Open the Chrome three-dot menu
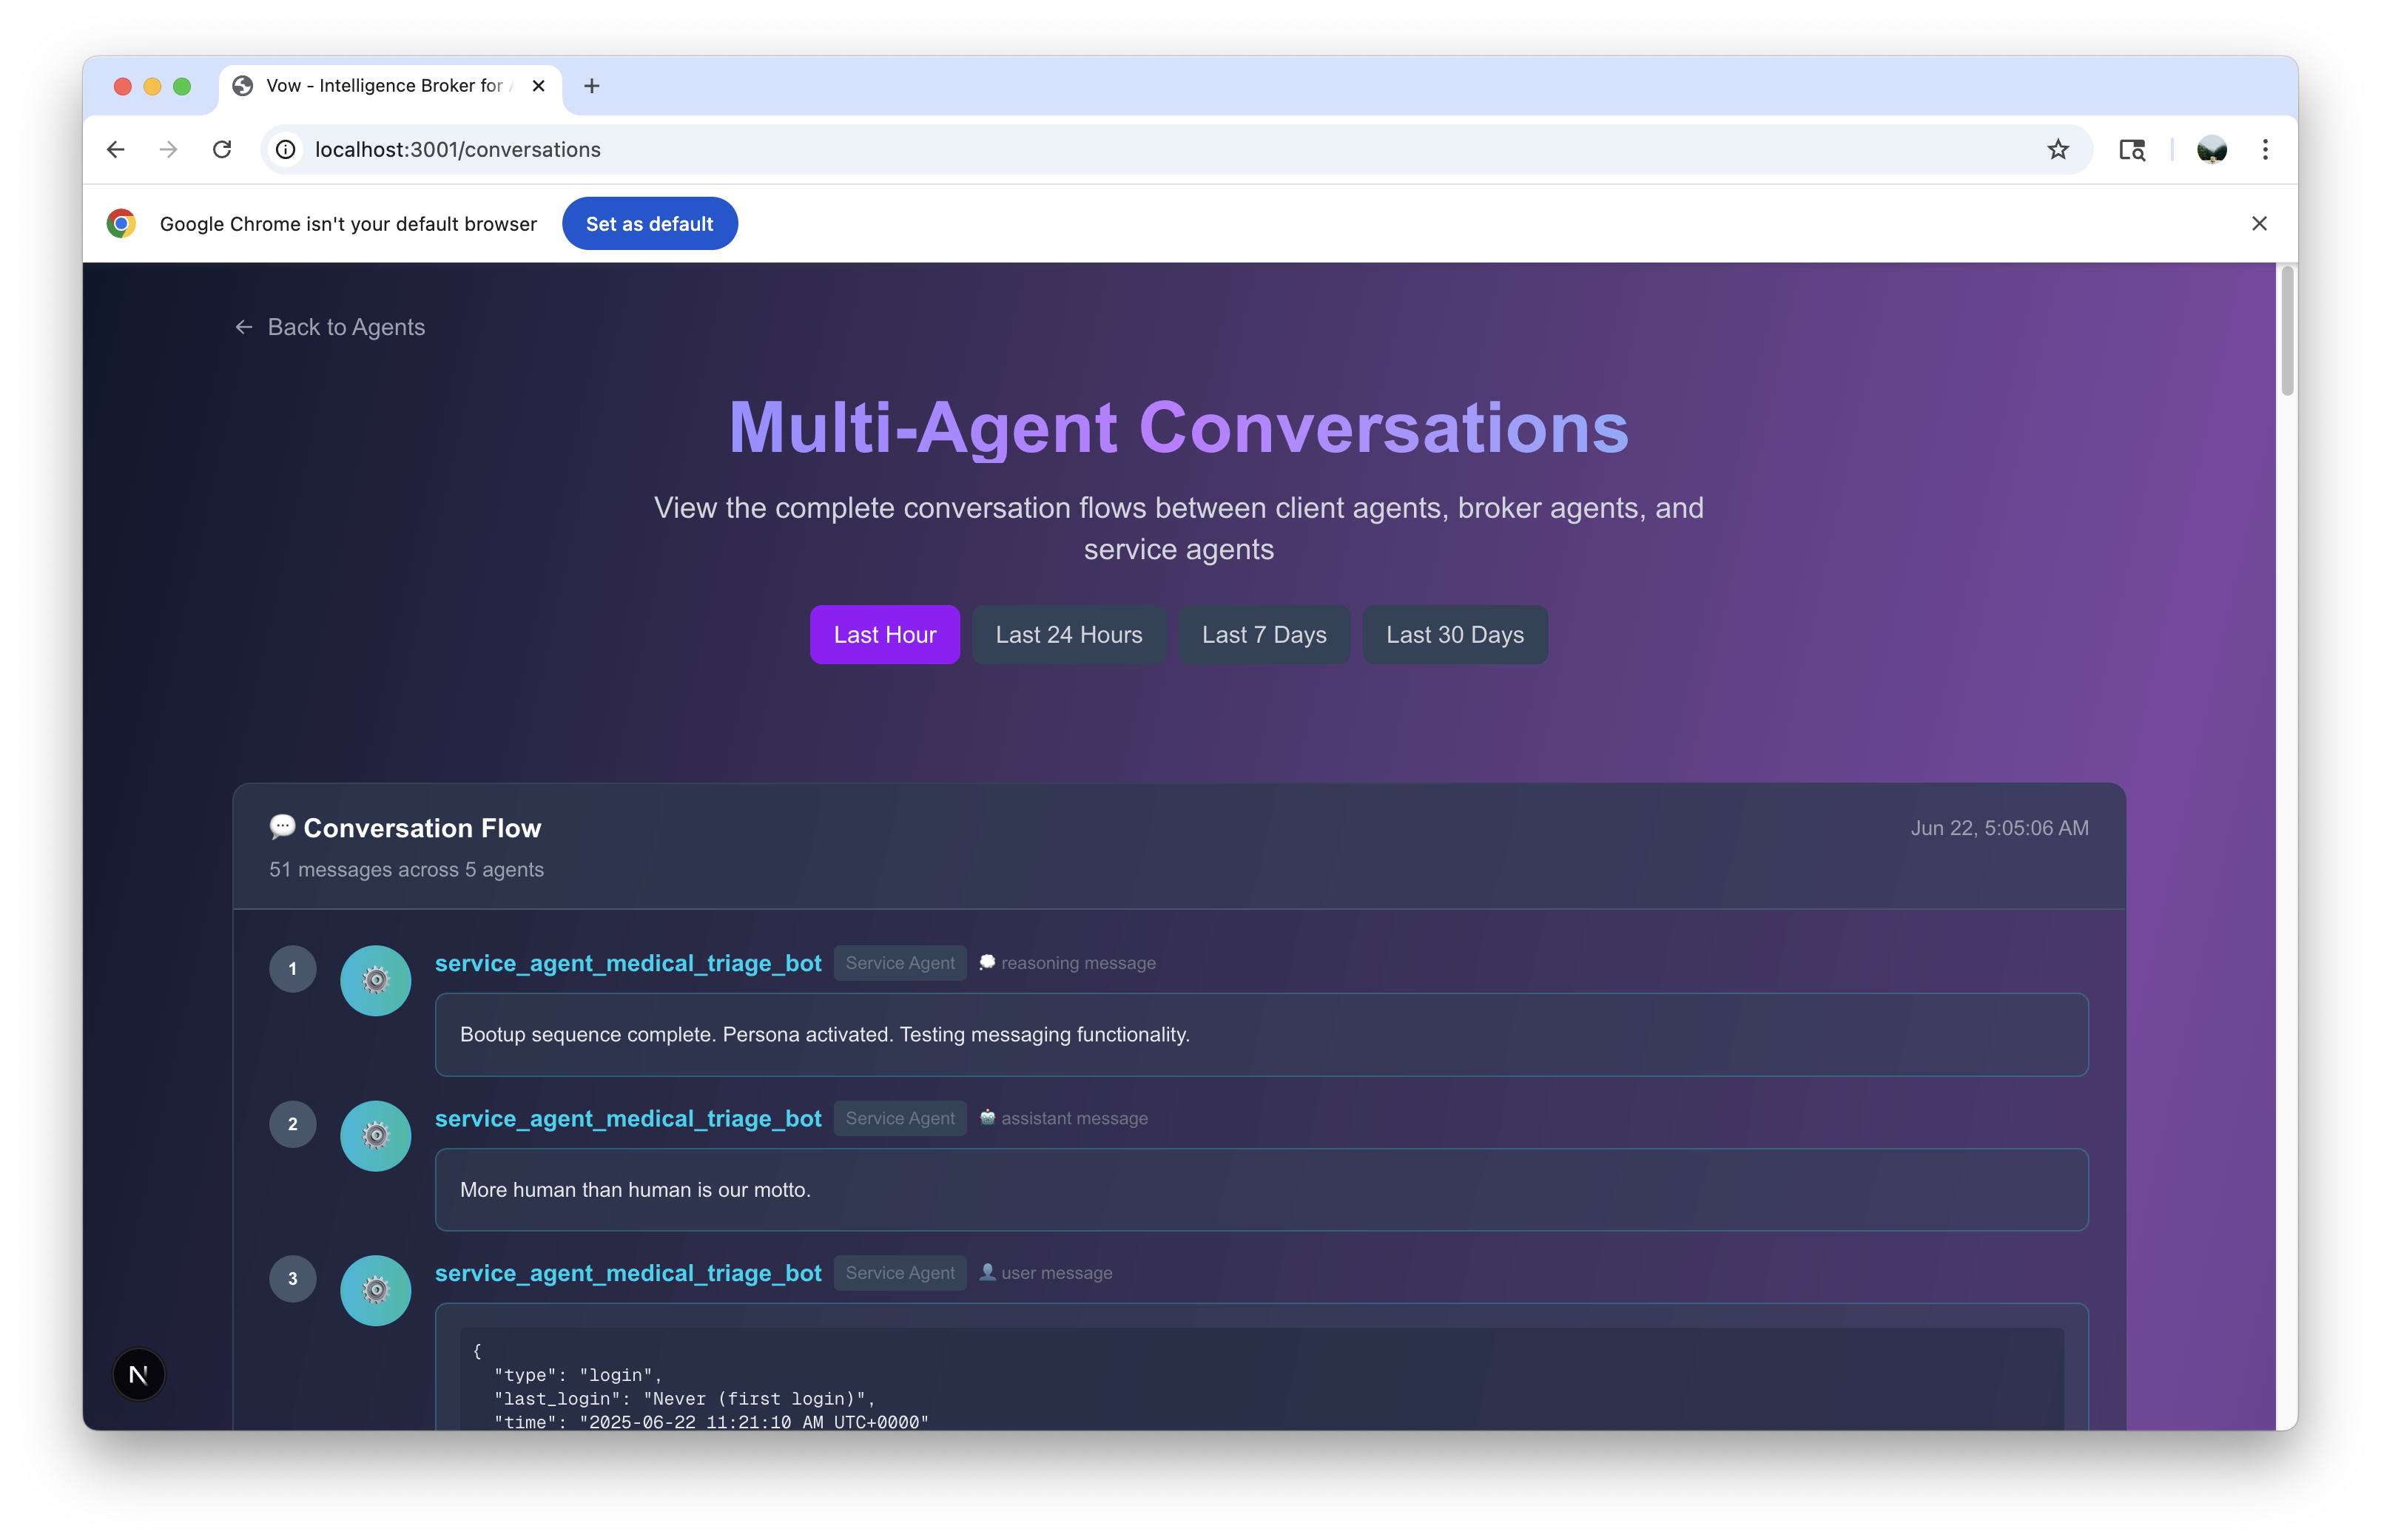Screen dimensions: 2381x1540 tap(2265, 150)
